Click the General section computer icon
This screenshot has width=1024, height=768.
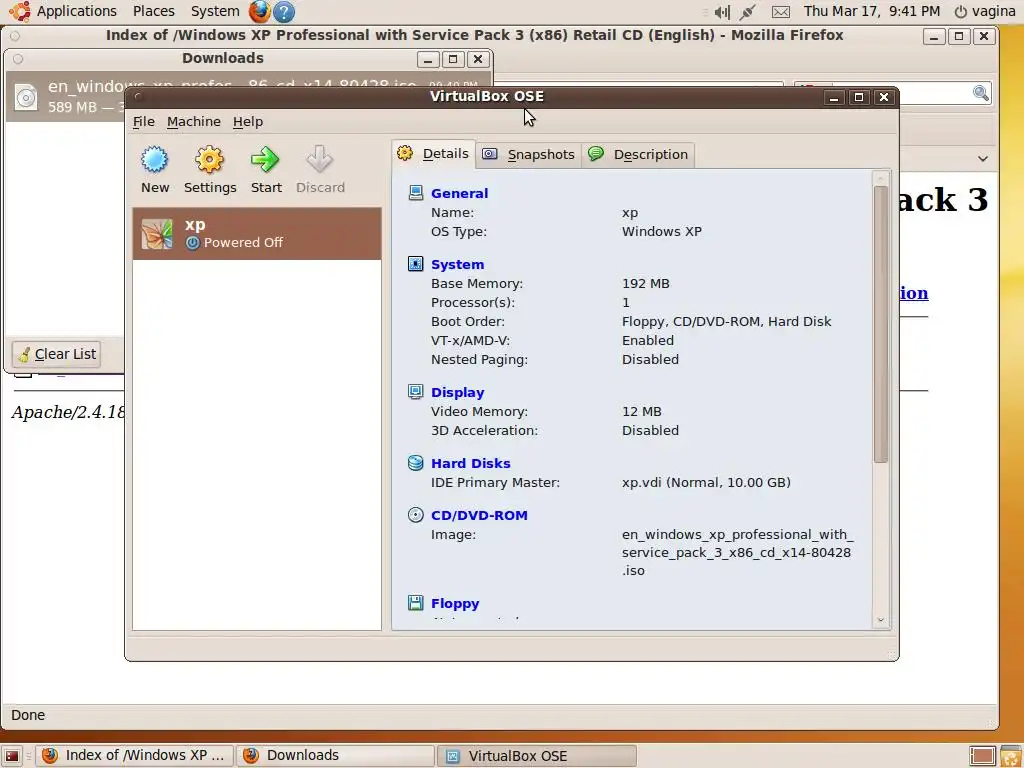[415, 193]
